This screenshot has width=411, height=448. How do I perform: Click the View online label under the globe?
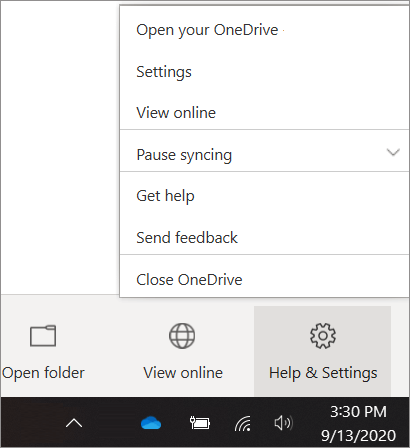[183, 373]
